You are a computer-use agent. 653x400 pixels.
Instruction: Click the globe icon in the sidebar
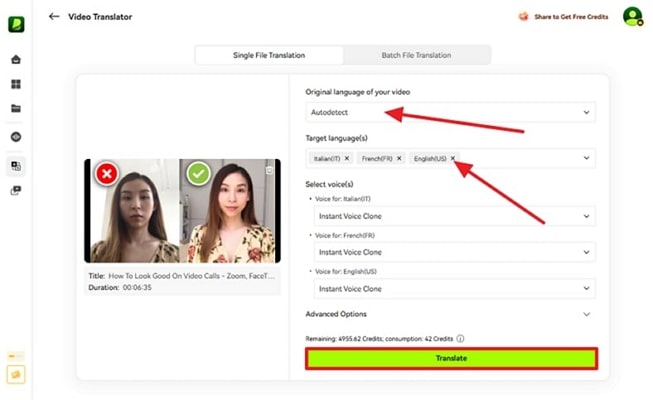coord(16,137)
